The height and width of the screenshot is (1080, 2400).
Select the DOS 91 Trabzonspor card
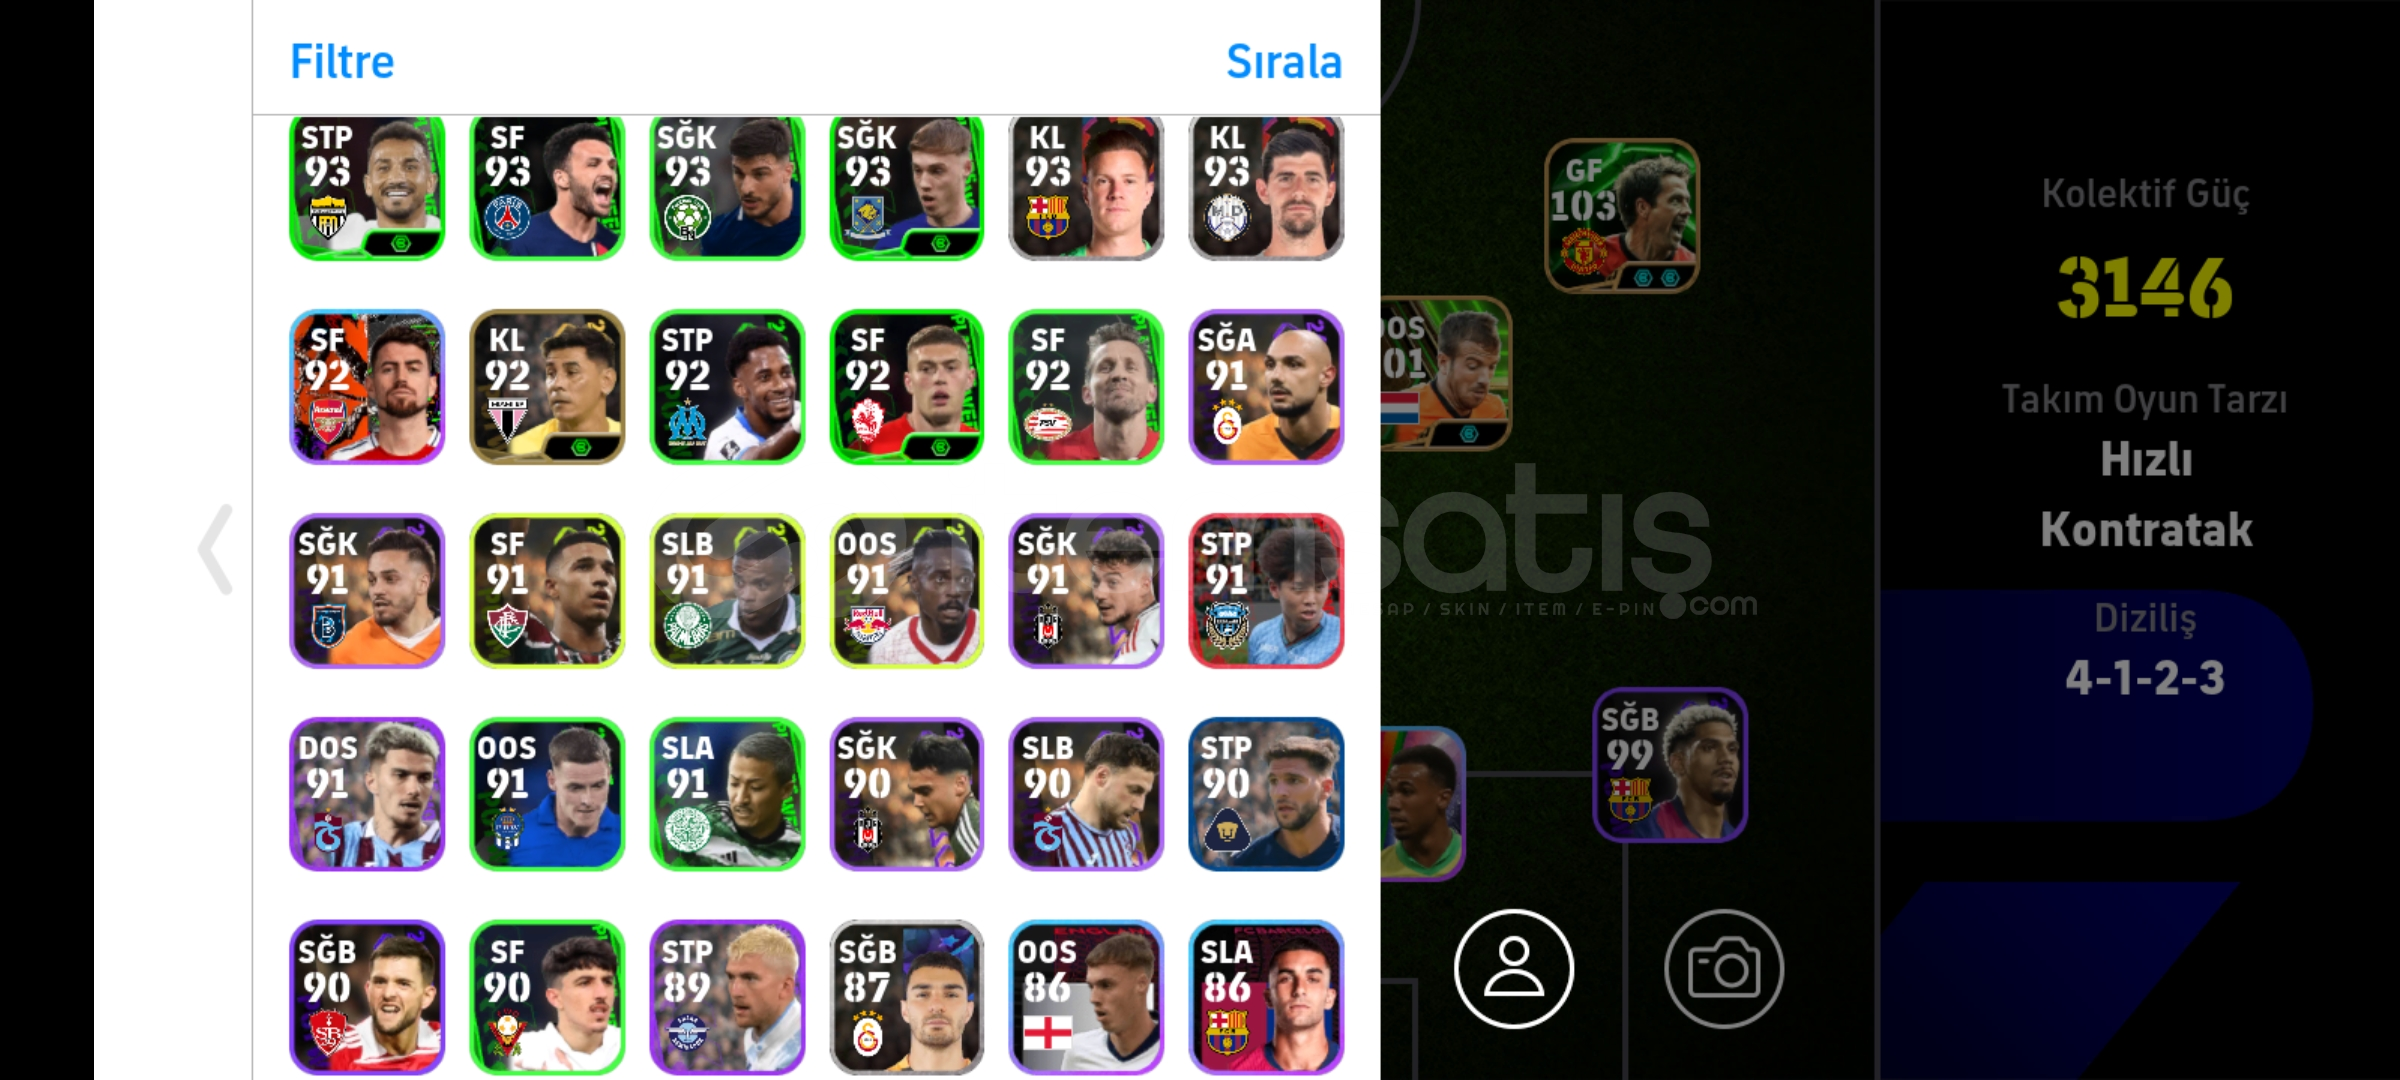(367, 794)
